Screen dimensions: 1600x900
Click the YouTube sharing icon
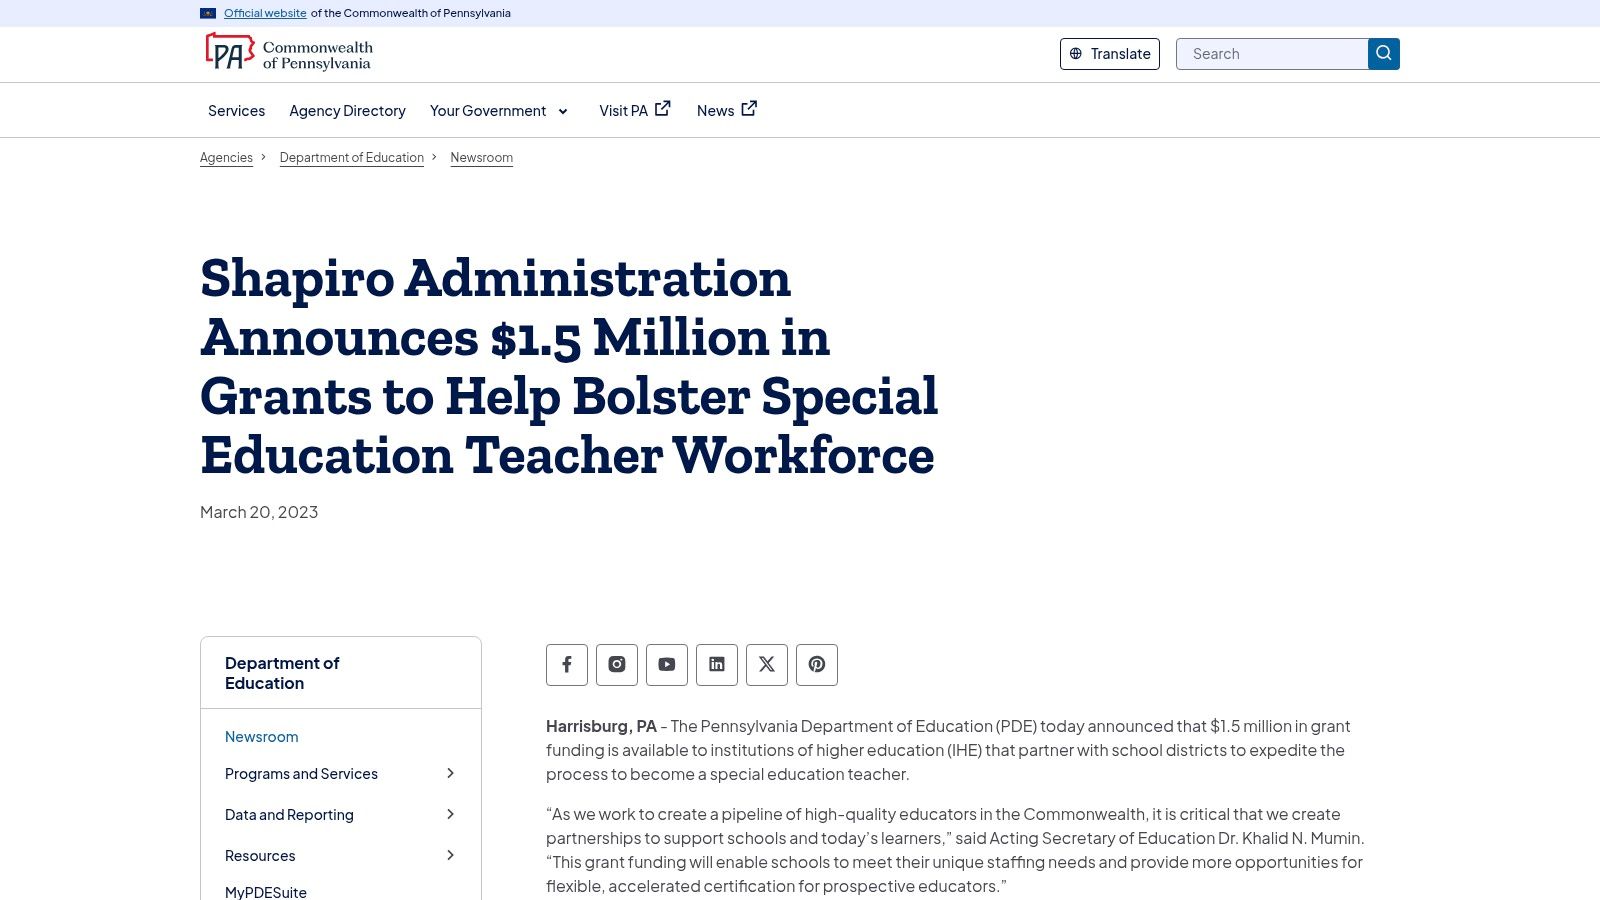pyautogui.click(x=667, y=664)
